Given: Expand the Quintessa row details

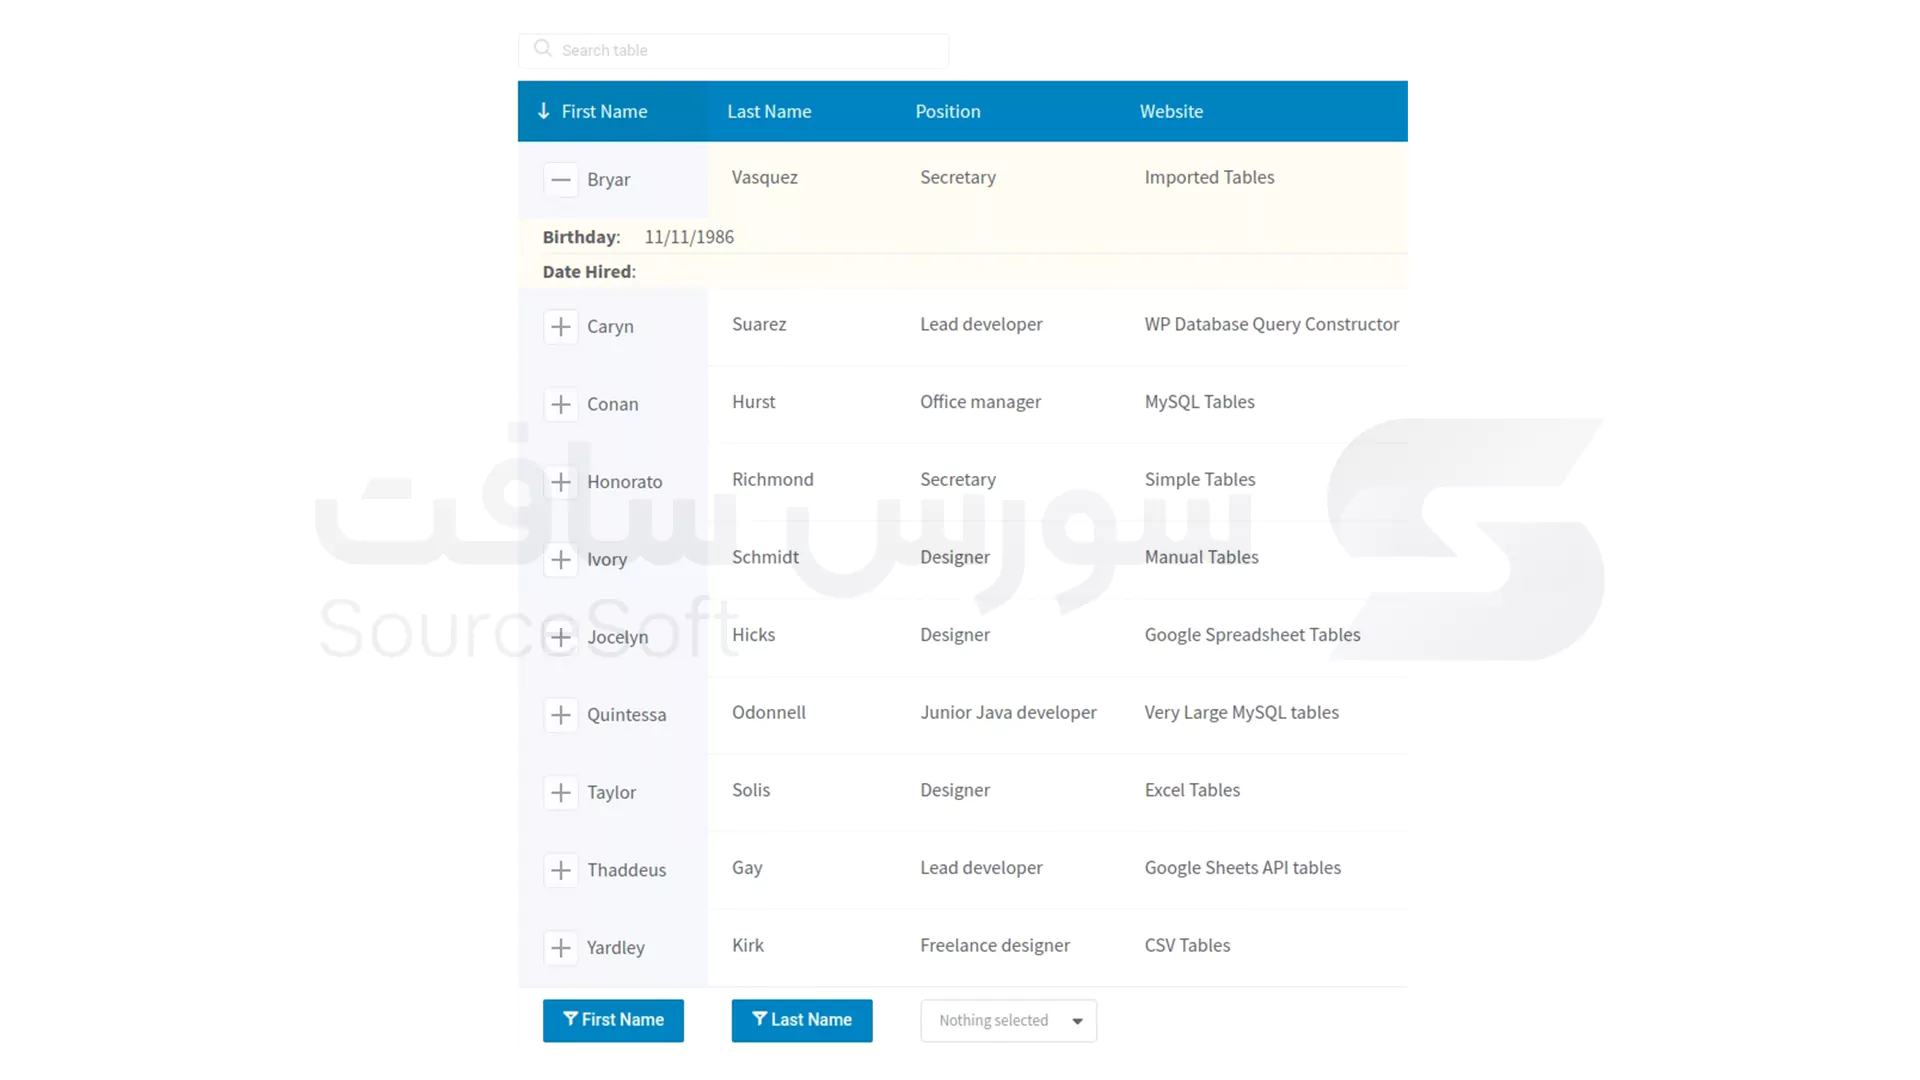Looking at the screenshot, I should pos(560,715).
